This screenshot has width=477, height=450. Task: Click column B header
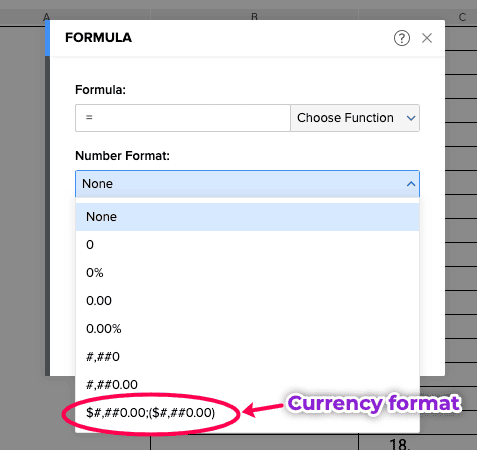click(x=254, y=16)
